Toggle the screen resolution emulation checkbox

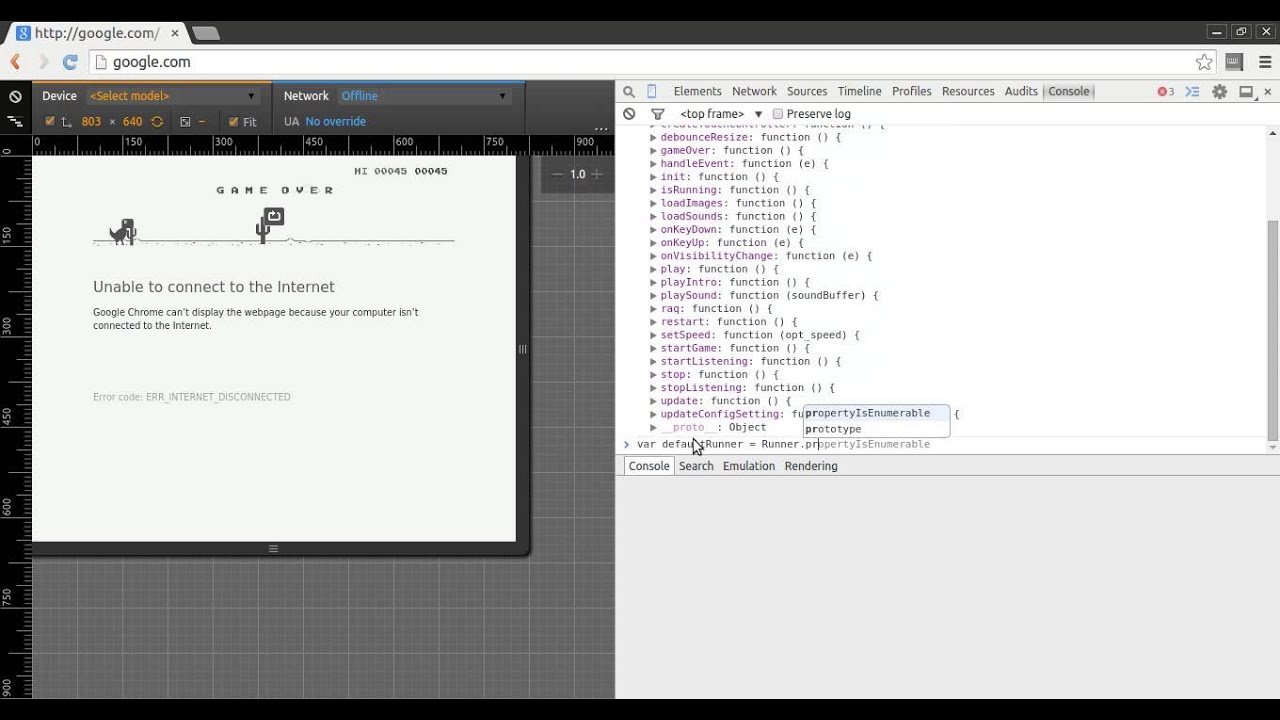pos(50,122)
